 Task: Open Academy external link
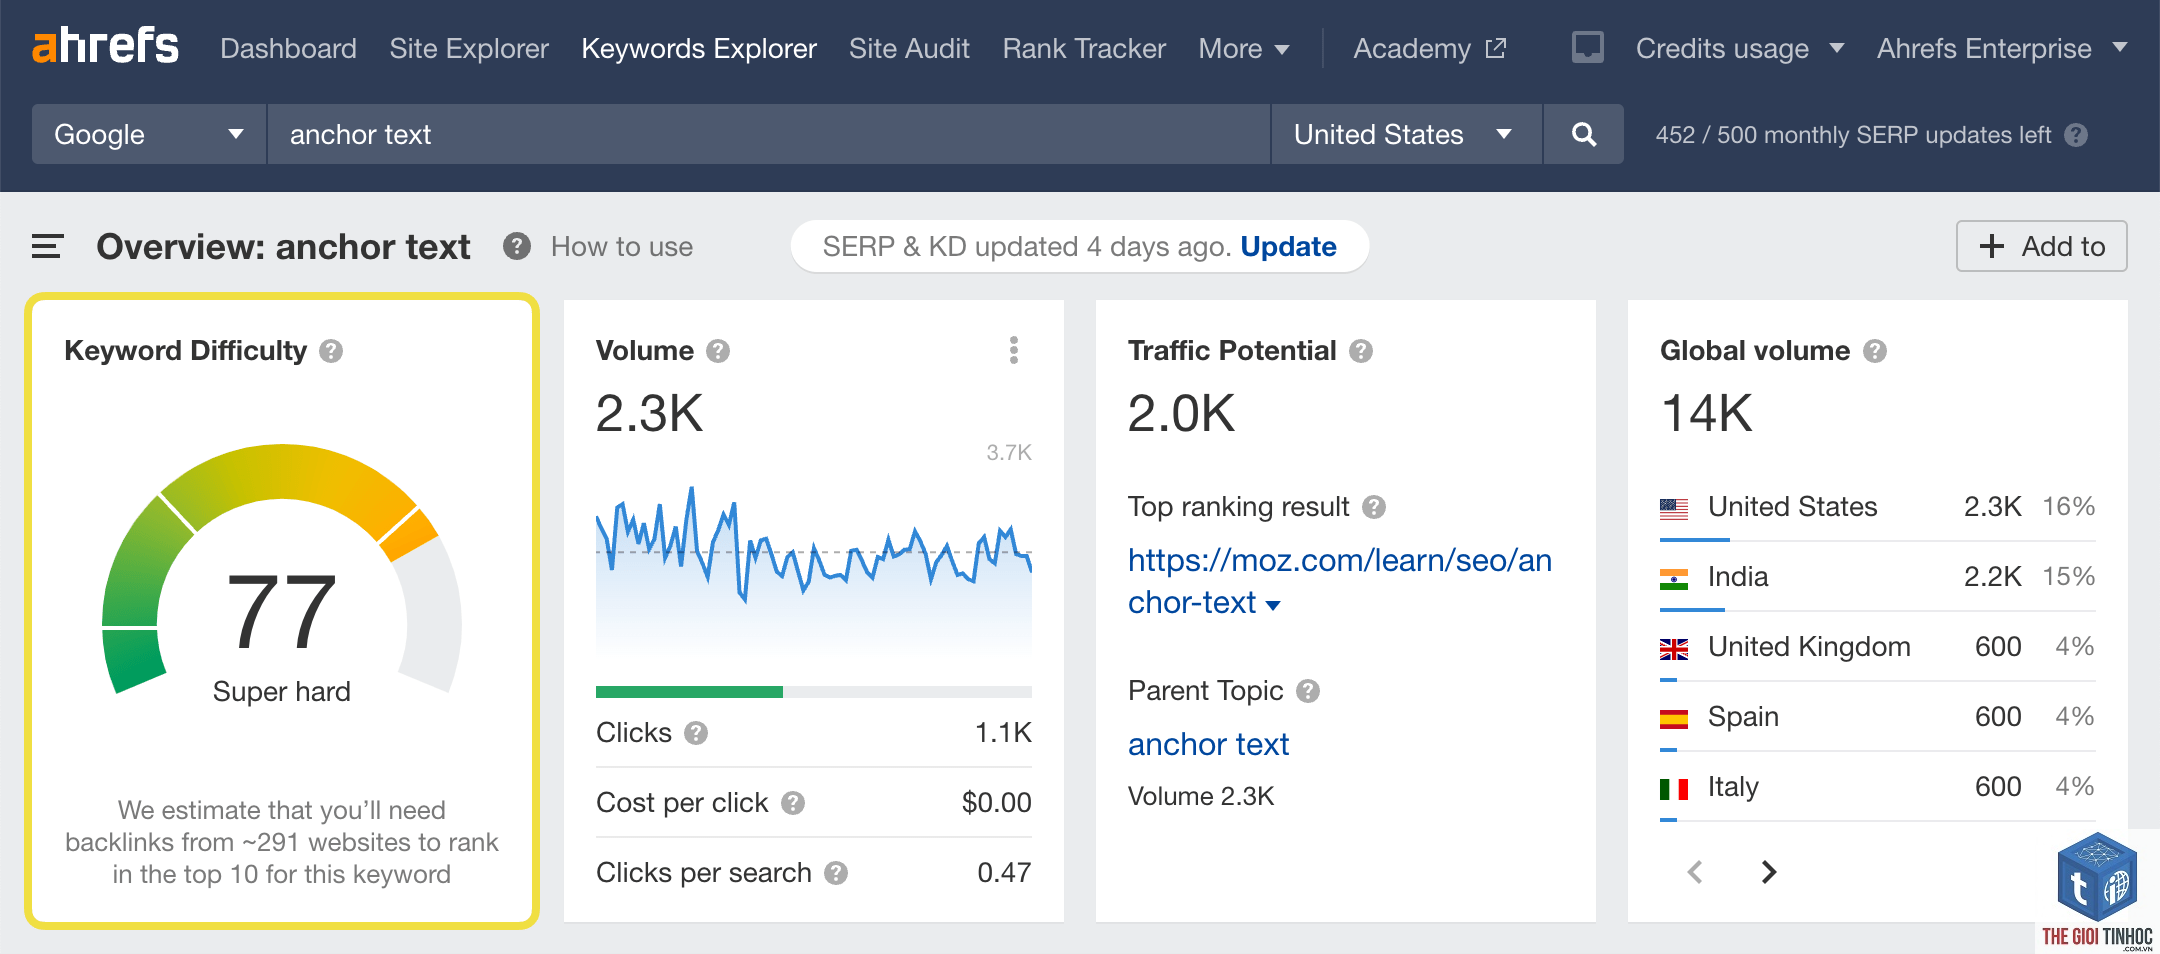click(1430, 48)
